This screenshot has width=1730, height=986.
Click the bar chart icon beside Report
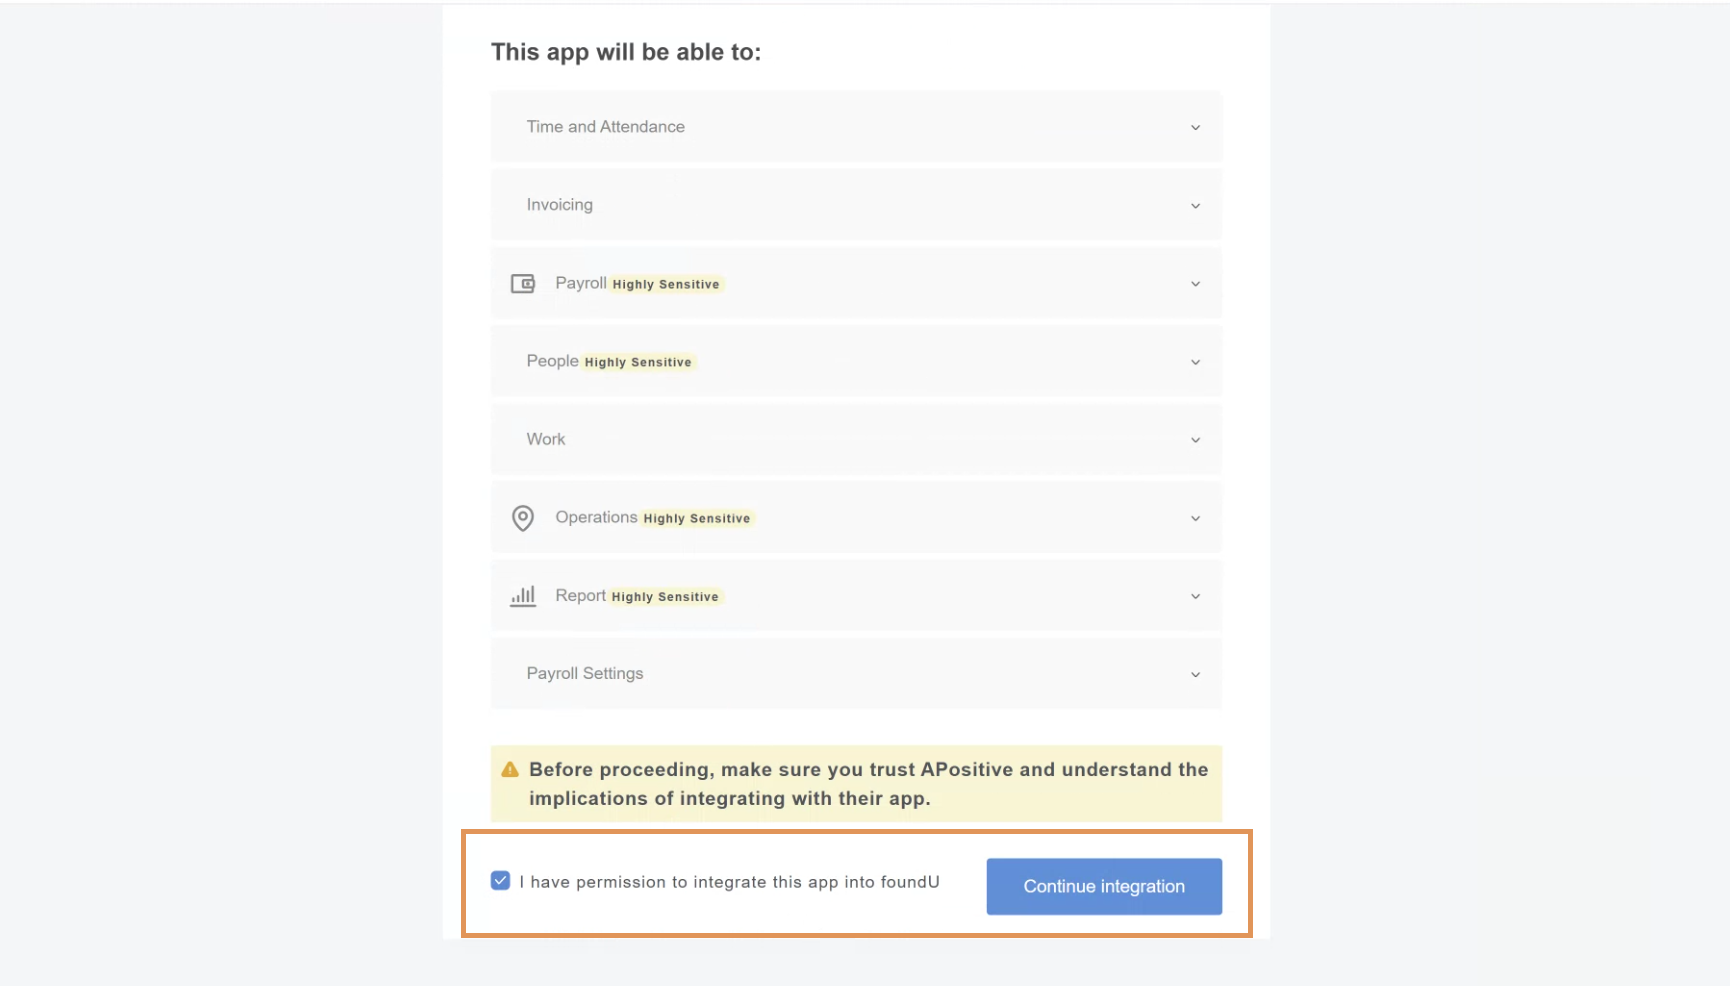[523, 596]
